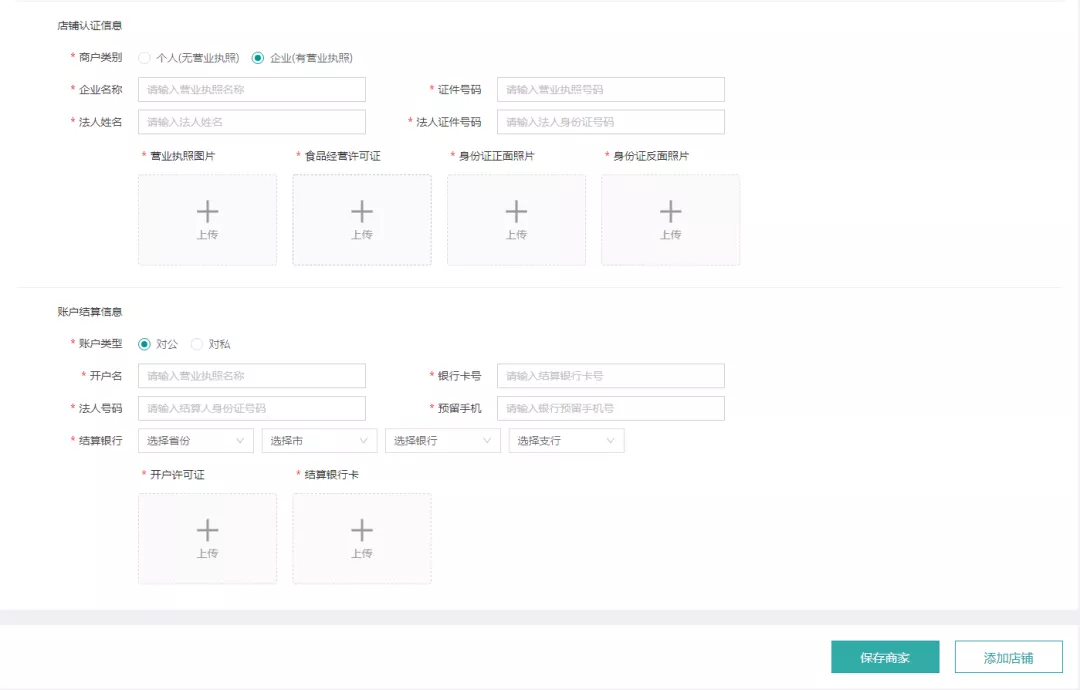1080x690 pixels.
Task: Click the 预留手机 input field
Action: [610, 408]
